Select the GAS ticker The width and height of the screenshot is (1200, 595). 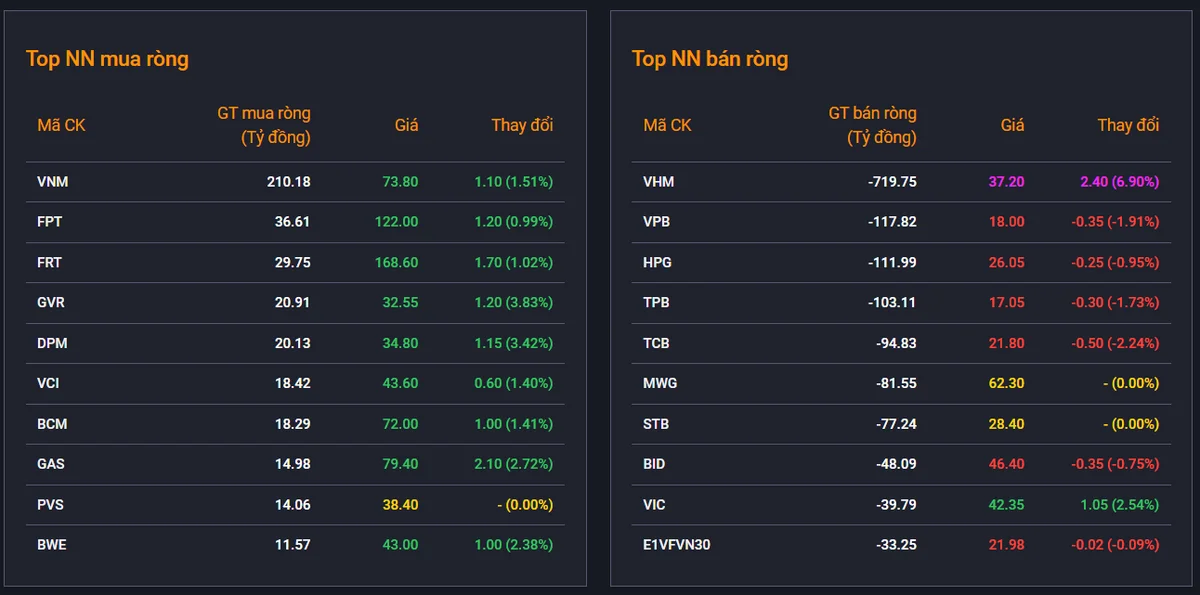tap(51, 464)
